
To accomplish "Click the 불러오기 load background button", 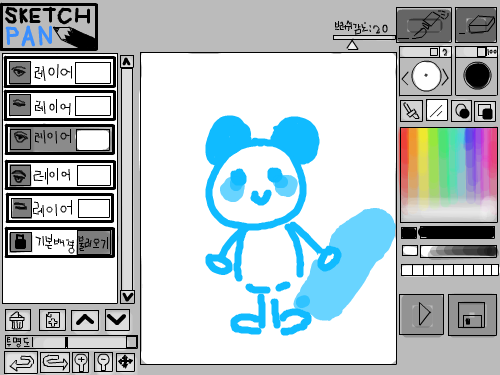I will 94,243.
